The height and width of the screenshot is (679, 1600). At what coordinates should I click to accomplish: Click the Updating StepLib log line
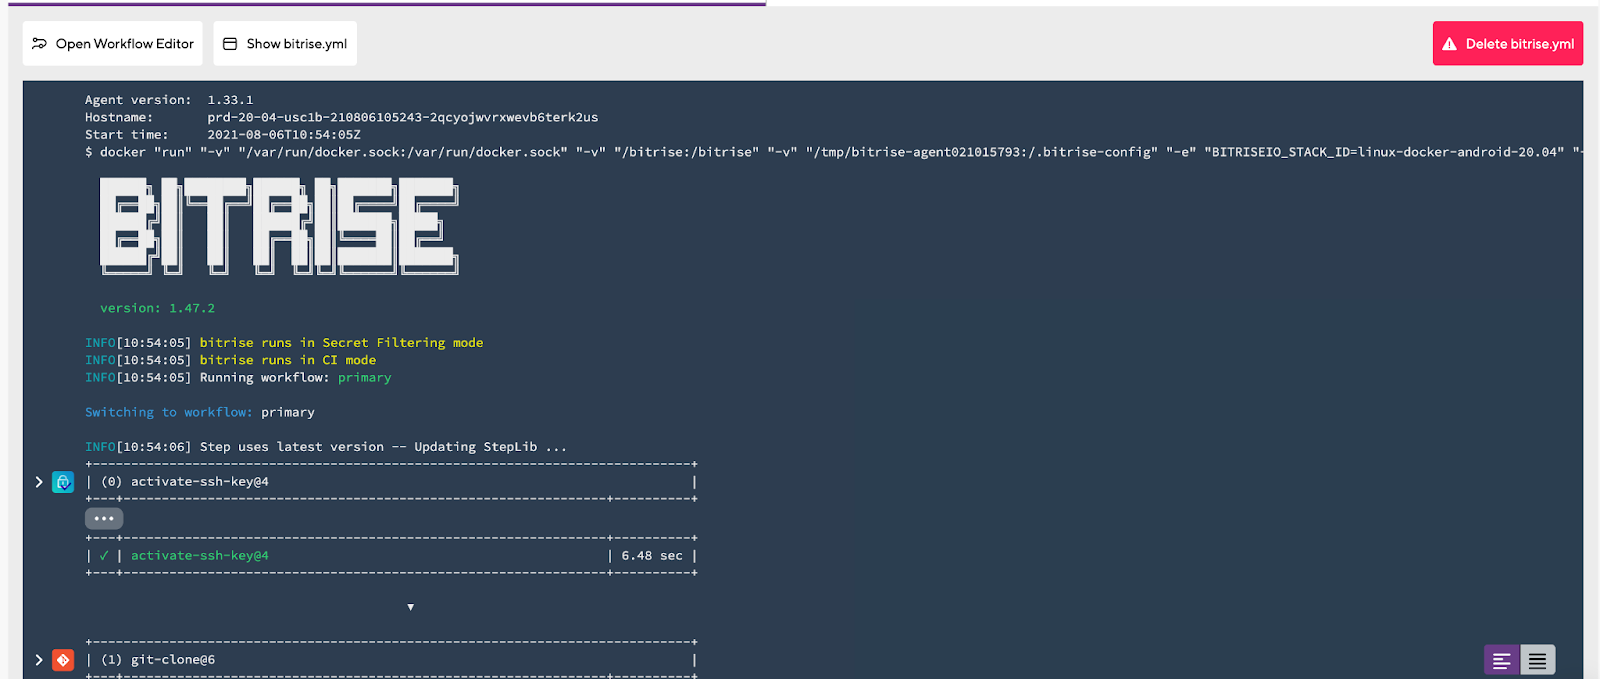(x=326, y=447)
